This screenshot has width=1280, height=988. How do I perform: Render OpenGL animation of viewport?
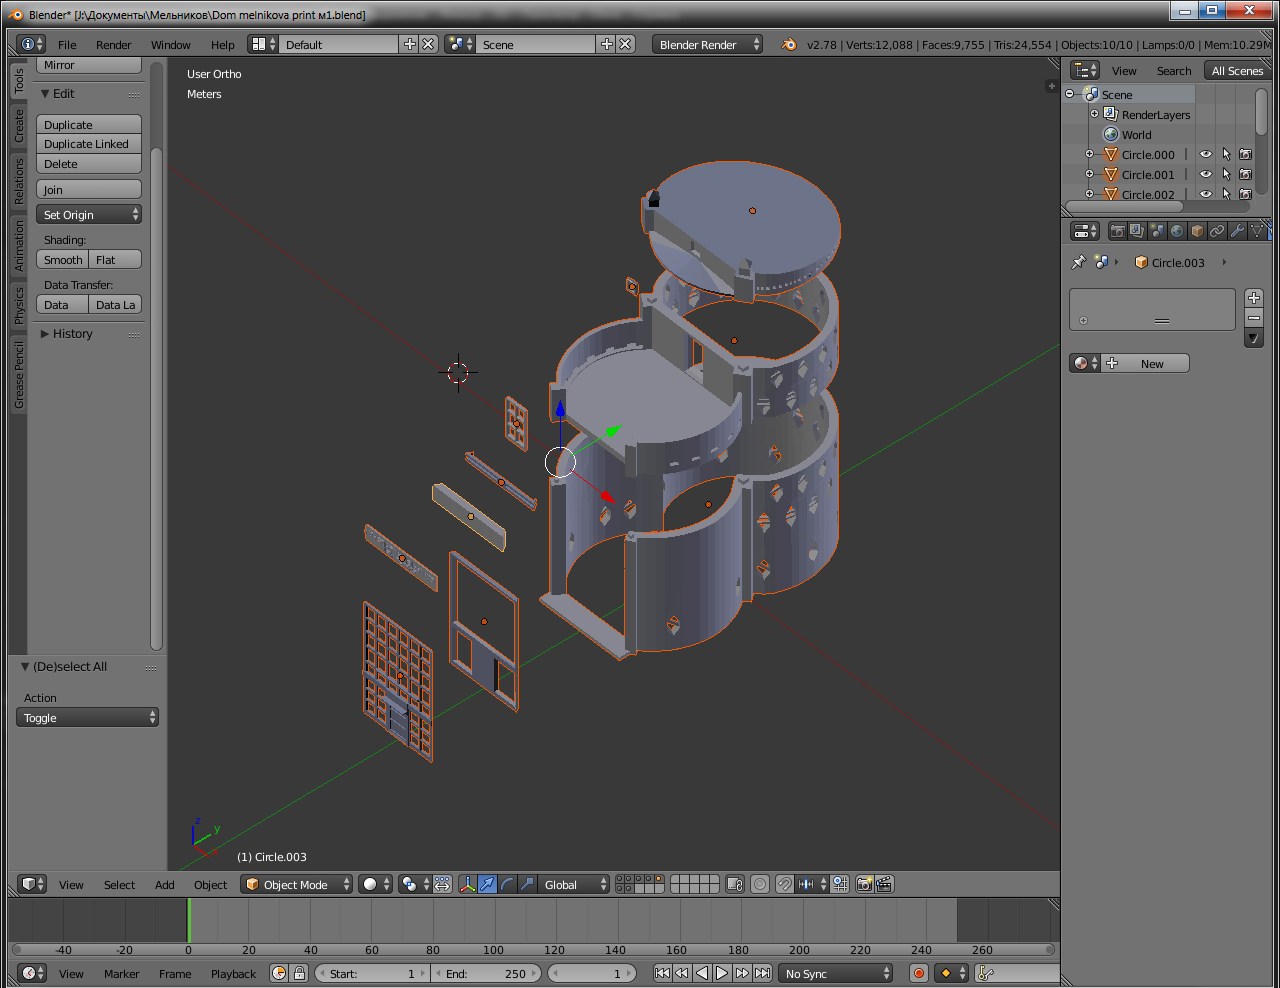click(884, 884)
